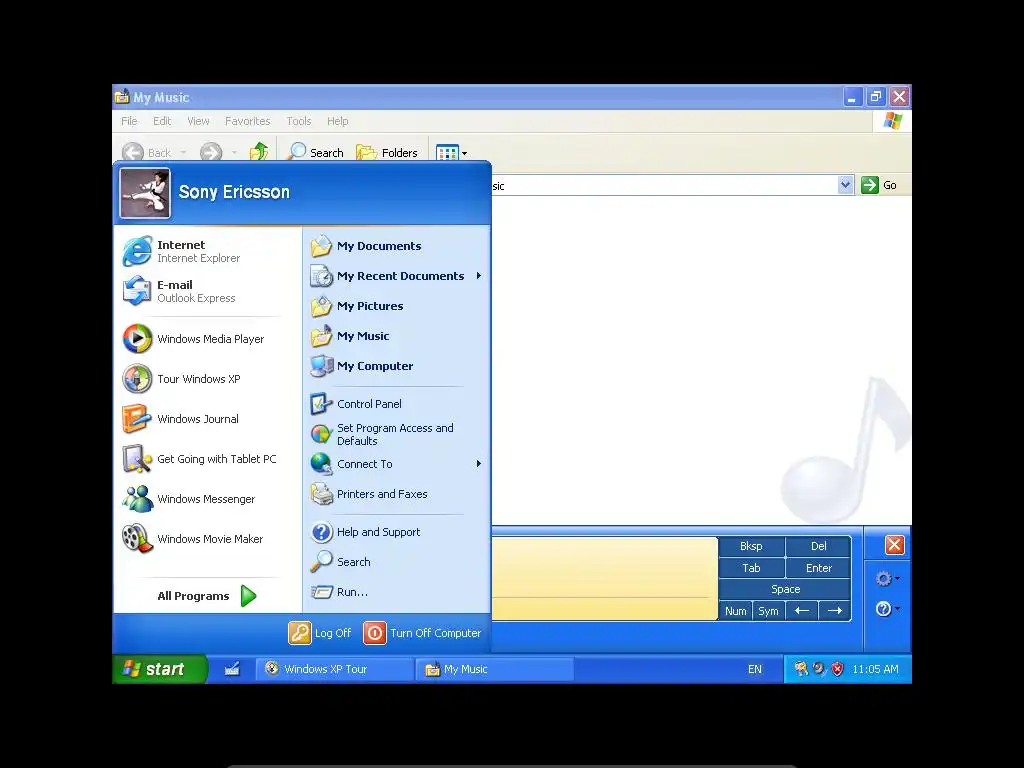Open the Help menu
1024x768 pixels.
point(338,121)
